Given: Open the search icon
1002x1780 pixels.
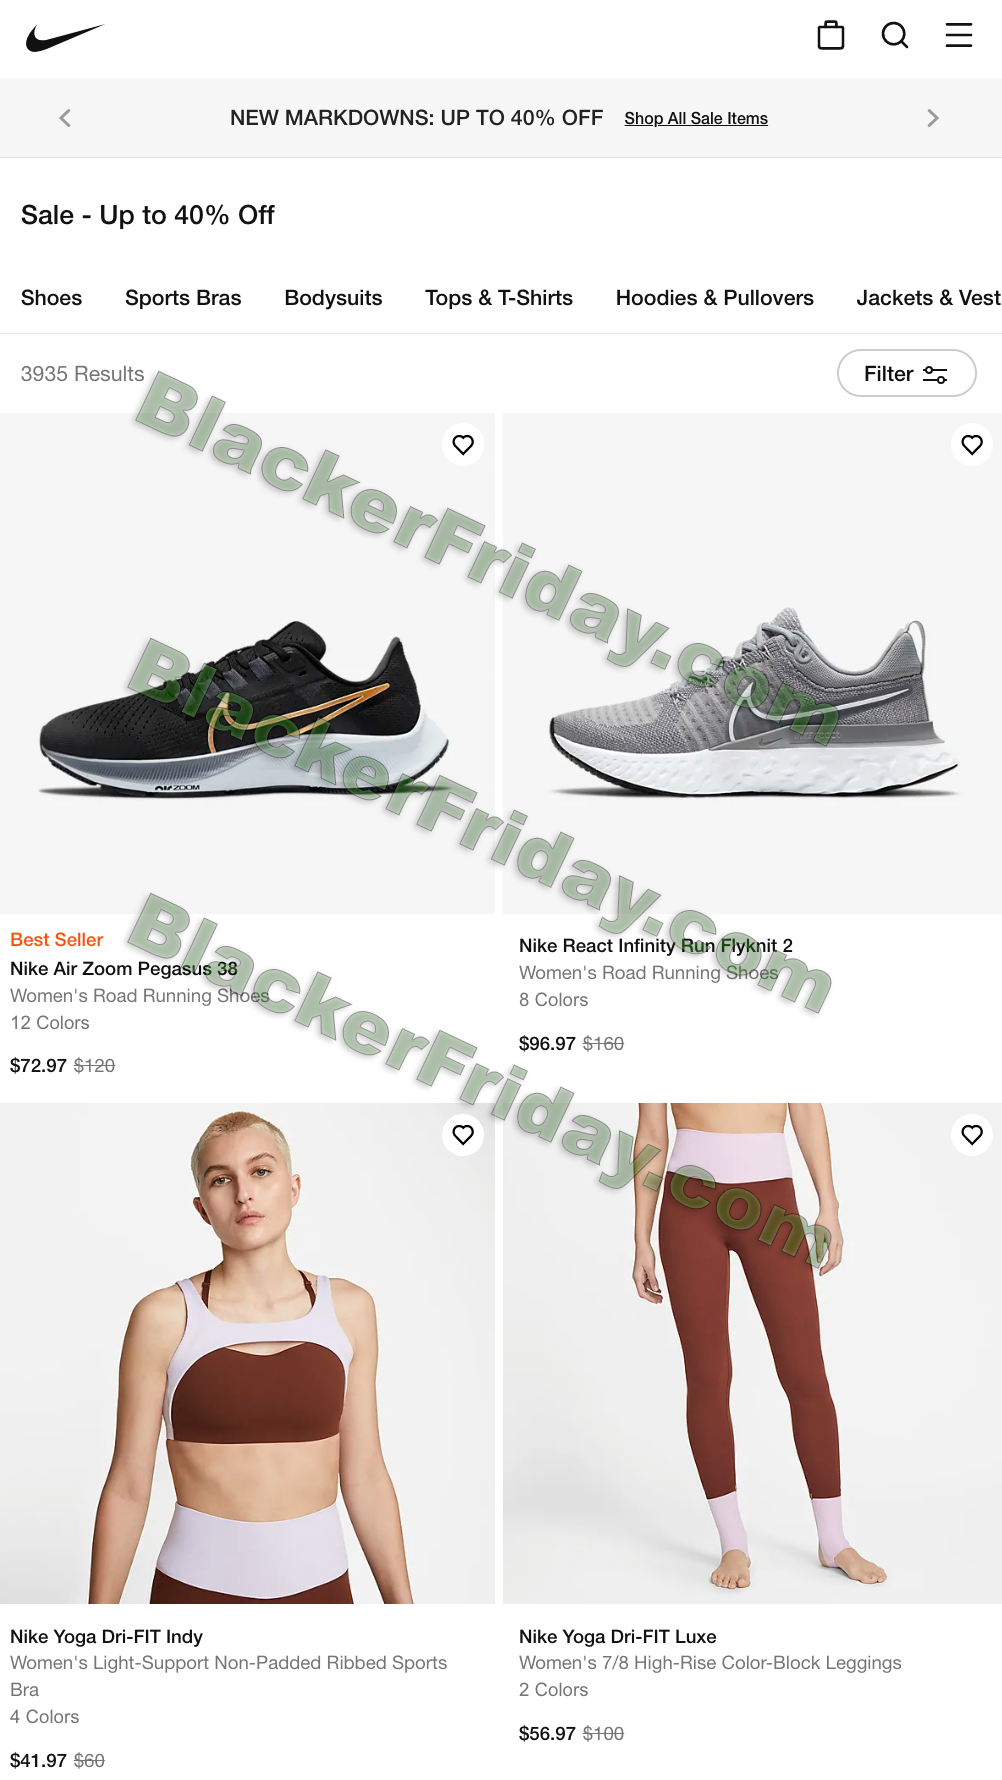Looking at the screenshot, I should click(x=895, y=35).
